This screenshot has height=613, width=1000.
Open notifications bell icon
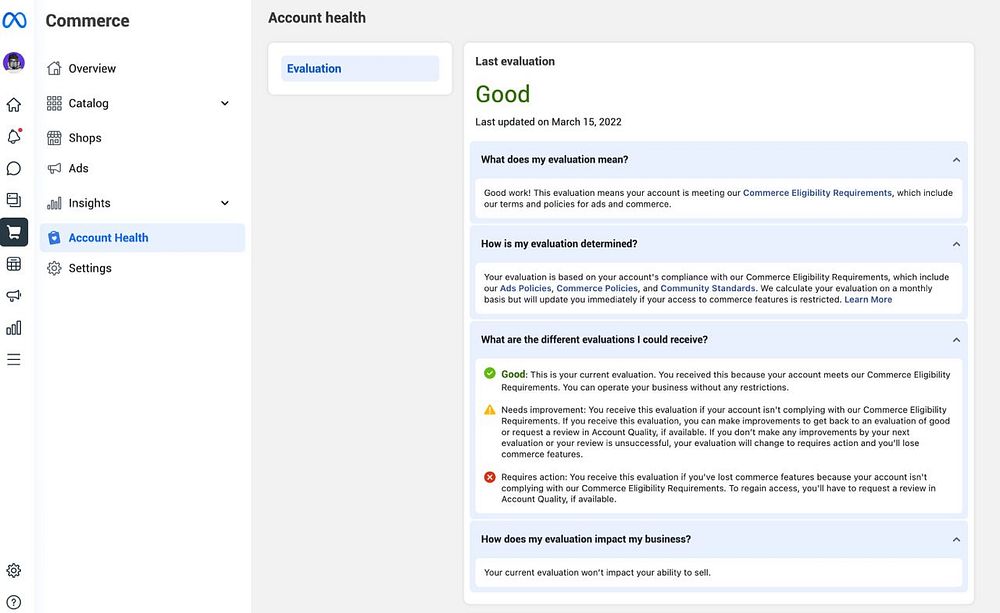(x=13, y=136)
